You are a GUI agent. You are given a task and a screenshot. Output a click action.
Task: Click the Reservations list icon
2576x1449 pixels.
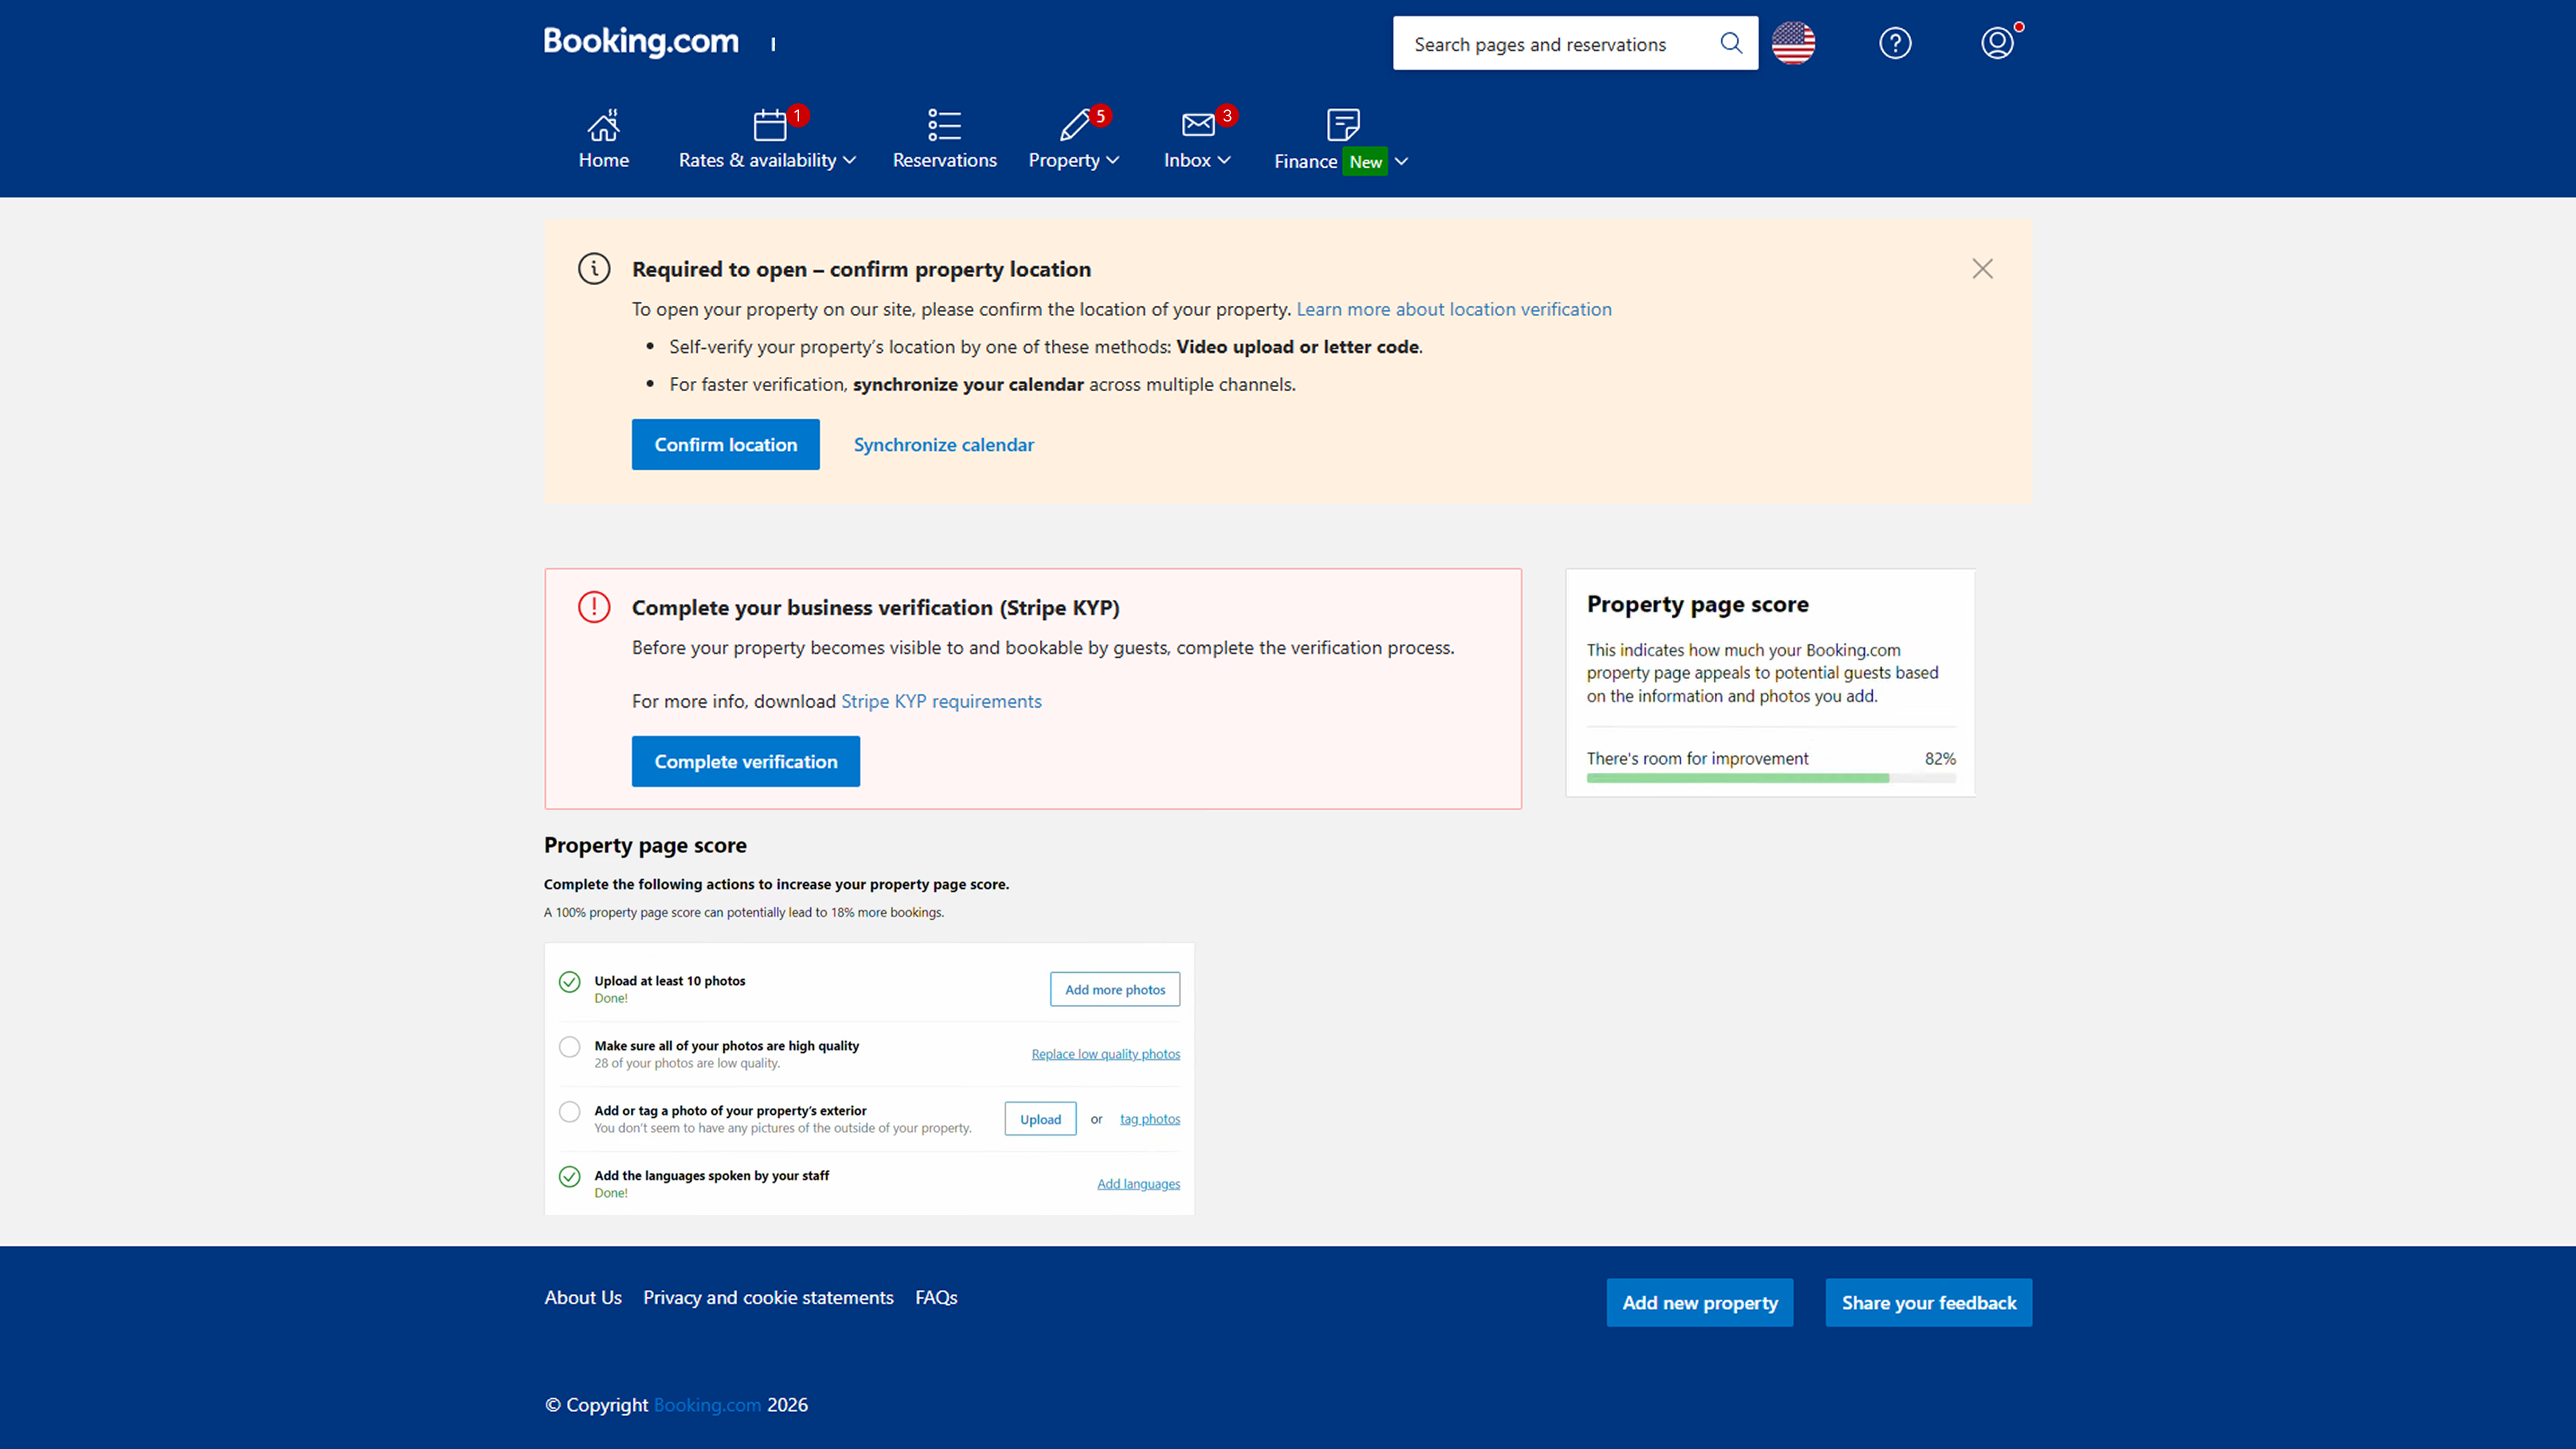pos(944,125)
